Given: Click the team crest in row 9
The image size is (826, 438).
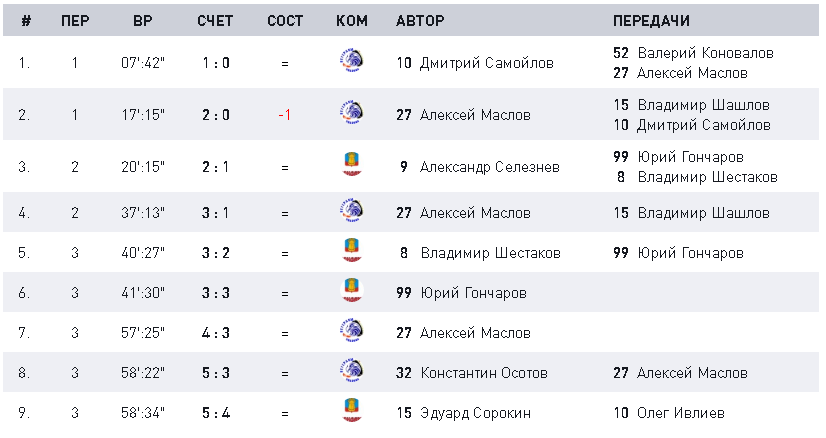Looking at the screenshot, I should click(351, 411).
